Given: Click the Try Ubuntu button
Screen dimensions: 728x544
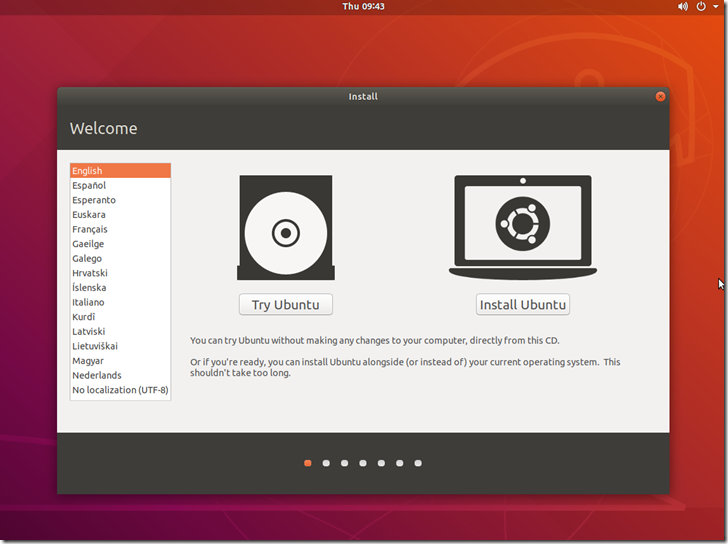Looking at the screenshot, I should tap(286, 304).
